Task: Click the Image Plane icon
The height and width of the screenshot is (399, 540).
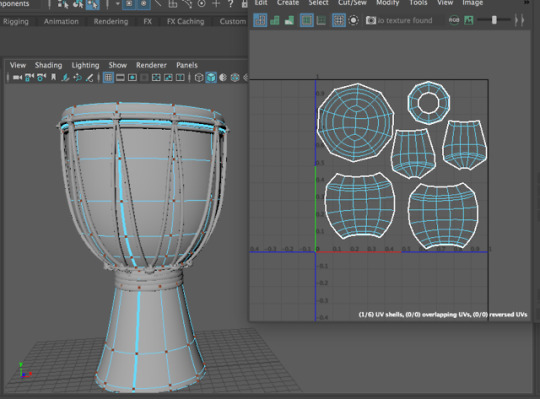Action: 65,77
